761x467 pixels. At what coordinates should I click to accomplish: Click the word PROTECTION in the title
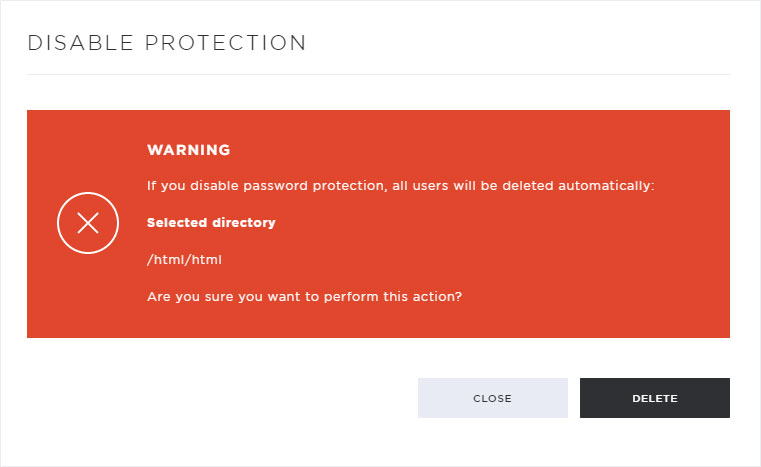pyautogui.click(x=226, y=43)
